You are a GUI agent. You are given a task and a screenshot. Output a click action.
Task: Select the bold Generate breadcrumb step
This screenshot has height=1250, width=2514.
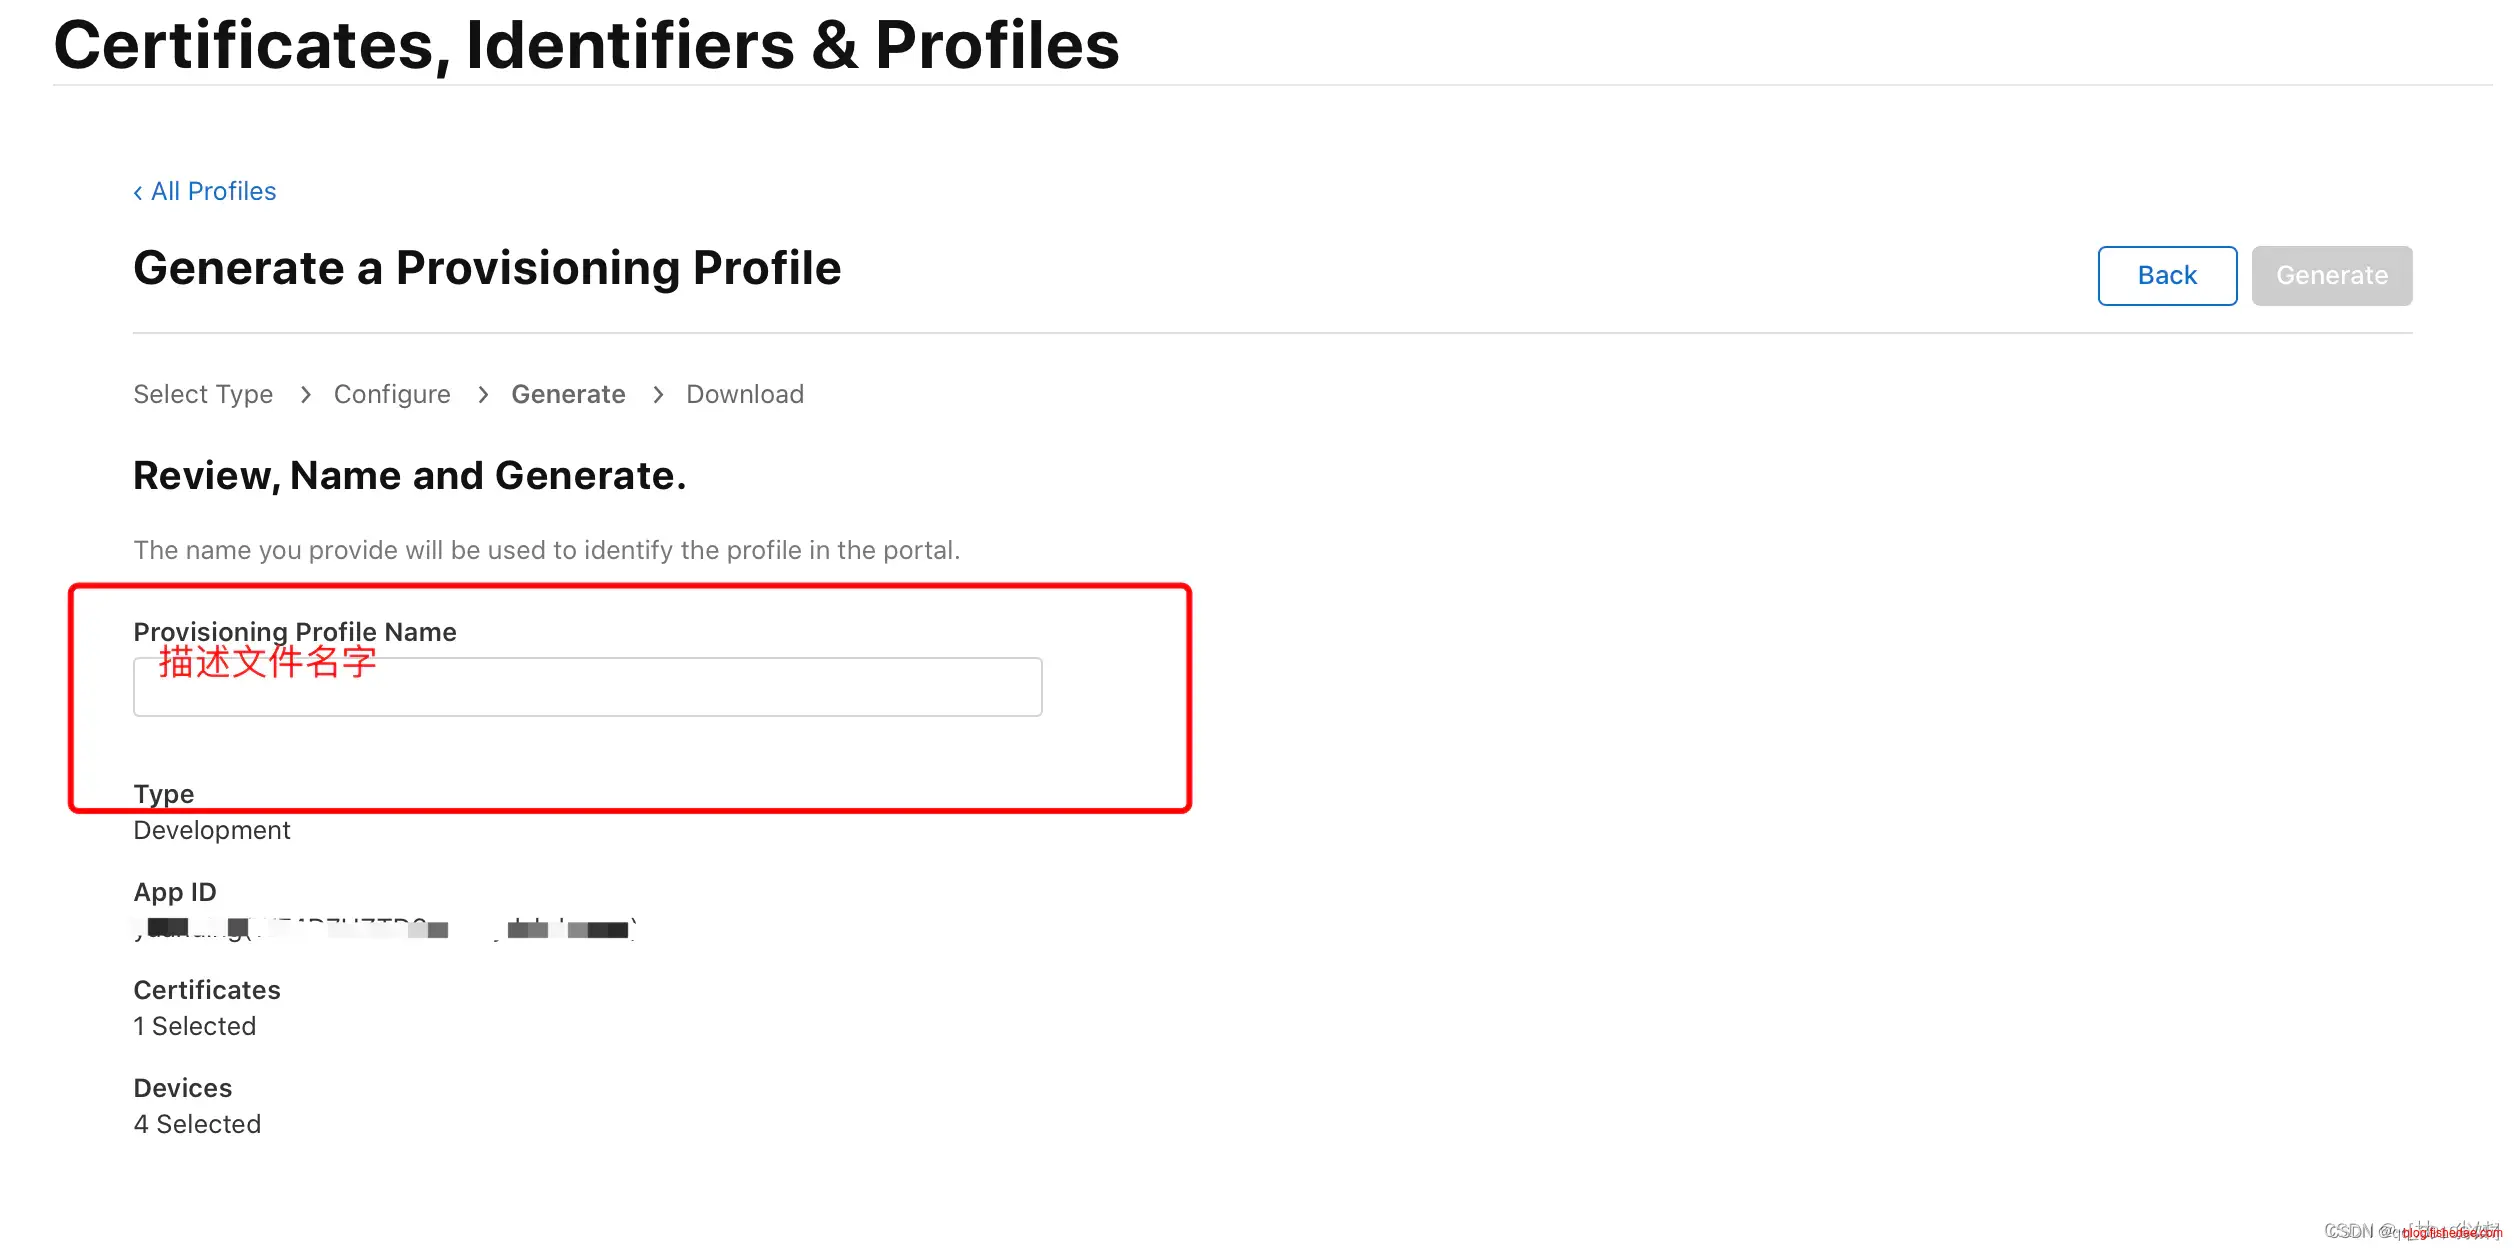568,394
